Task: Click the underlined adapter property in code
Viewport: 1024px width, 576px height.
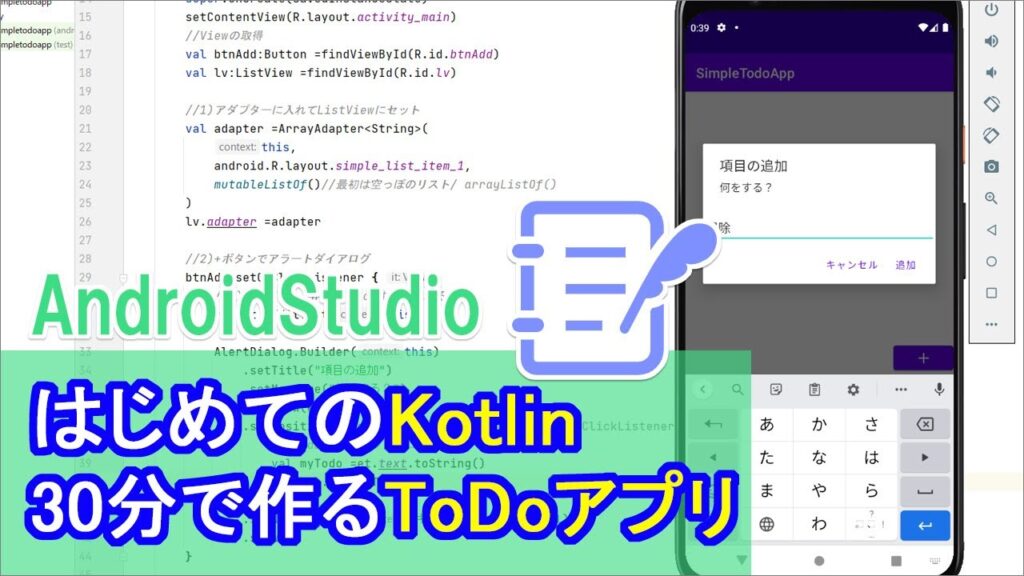Action: (231, 221)
